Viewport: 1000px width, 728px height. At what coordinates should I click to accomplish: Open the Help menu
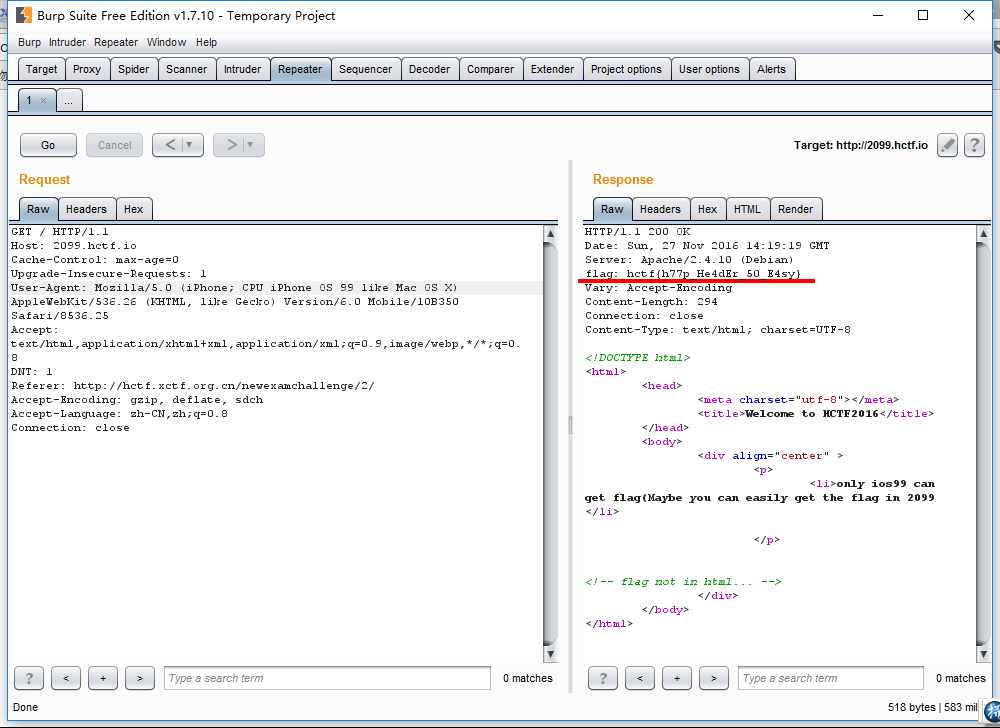[207, 42]
